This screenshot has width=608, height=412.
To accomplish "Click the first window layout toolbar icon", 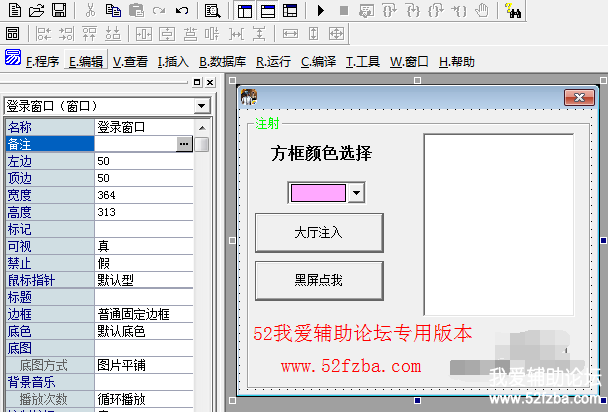I will point(245,11).
